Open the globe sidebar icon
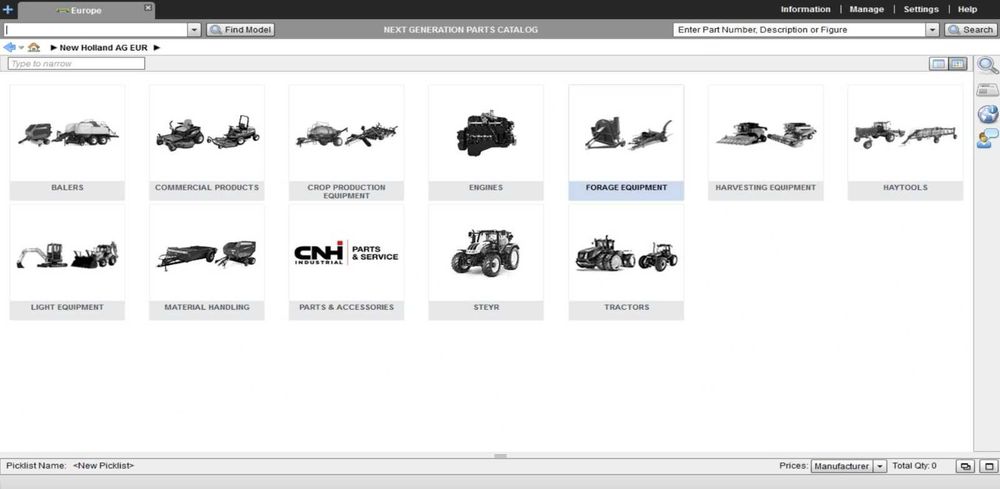This screenshot has height=489, width=1000. pyautogui.click(x=987, y=114)
